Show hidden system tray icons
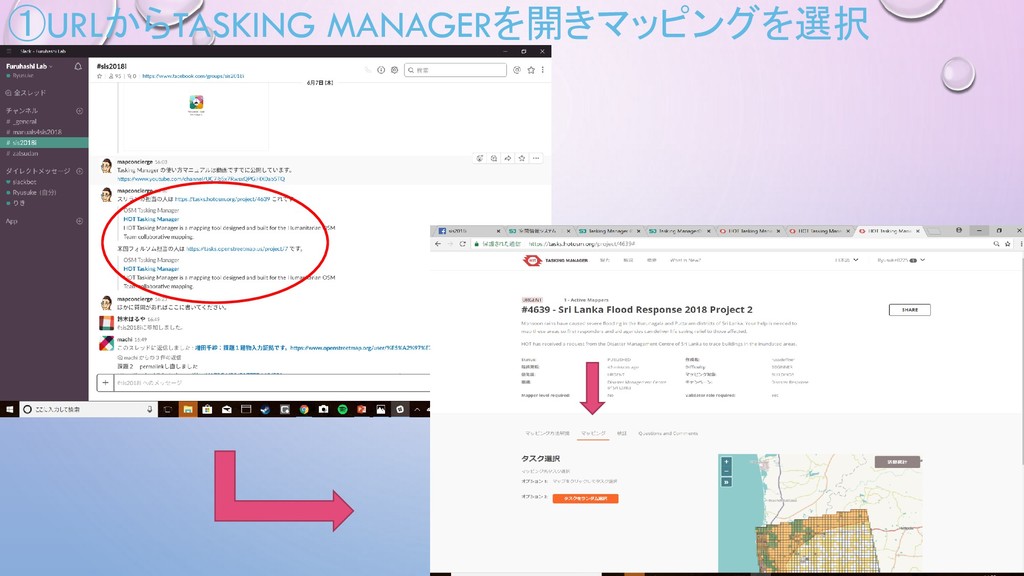The image size is (1024, 576). 417,409
